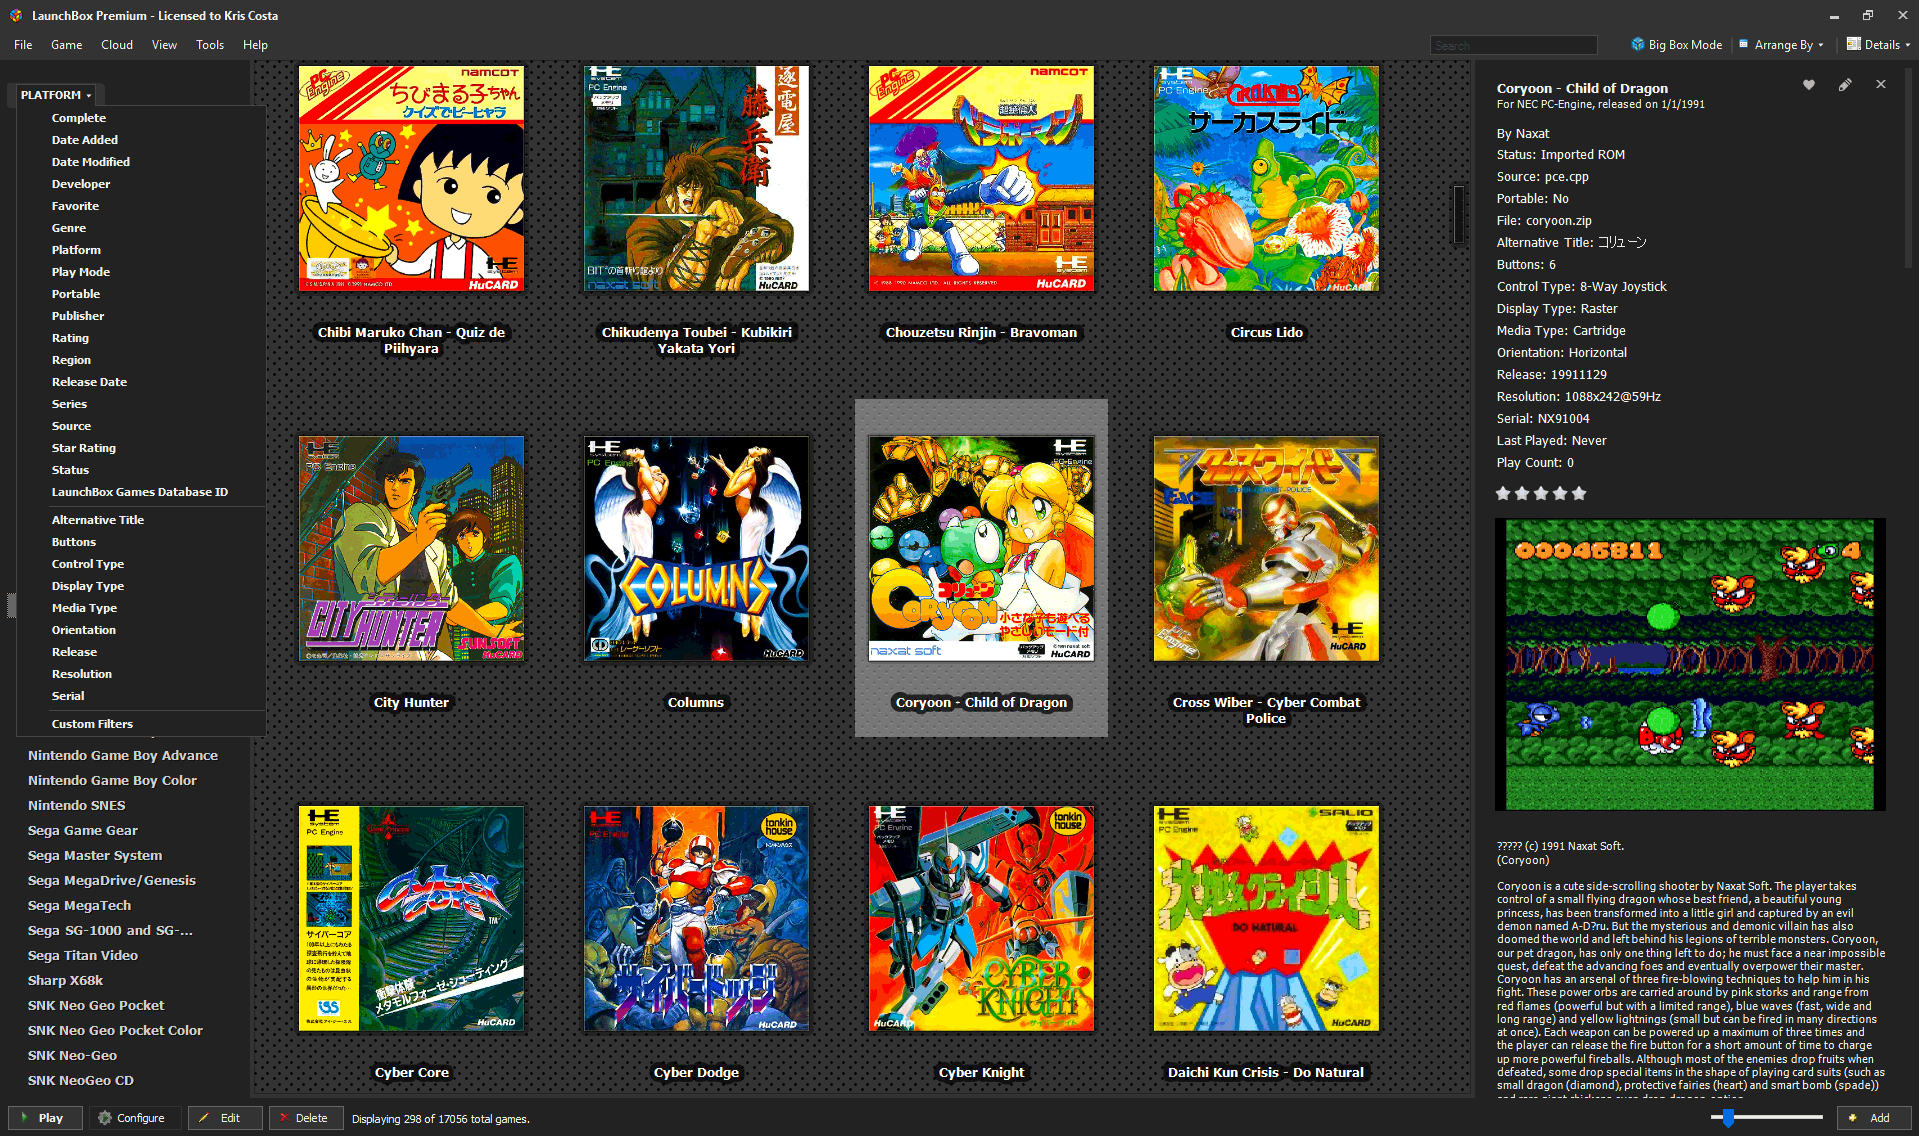Viewport: 1919px width, 1136px height.
Task: Select Control Type filter option
Action: (88, 564)
